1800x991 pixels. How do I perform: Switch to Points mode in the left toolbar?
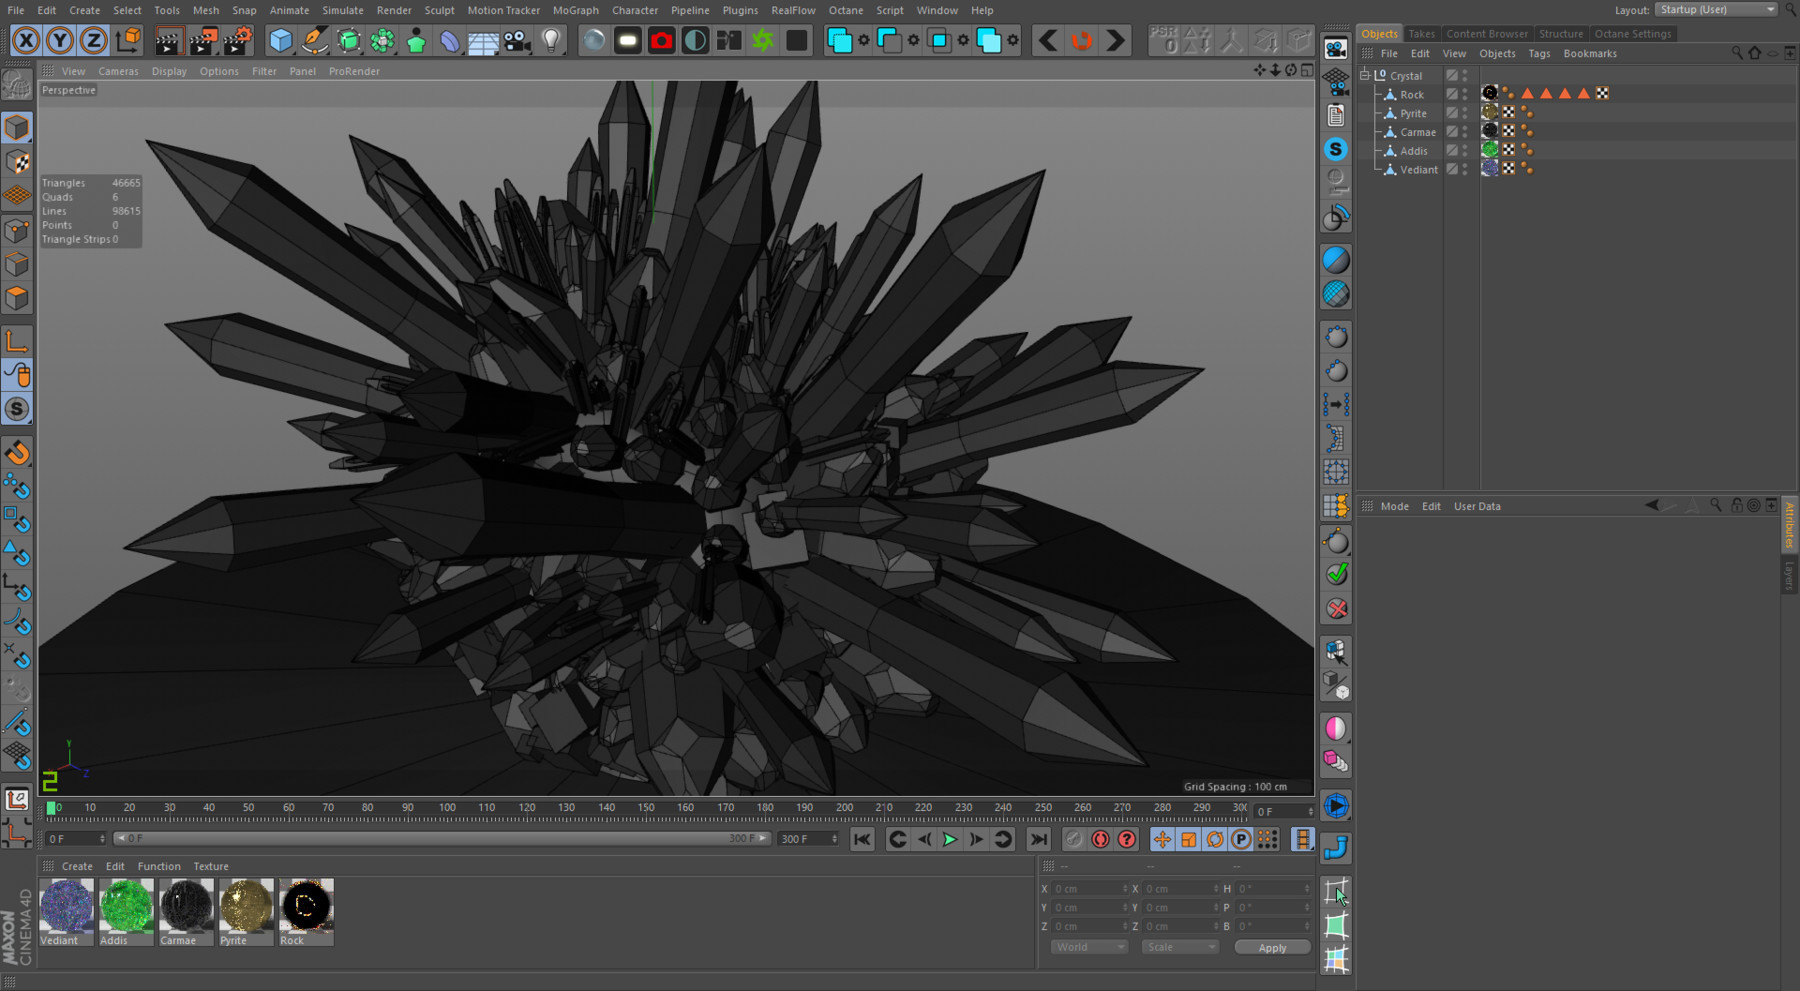(x=17, y=230)
